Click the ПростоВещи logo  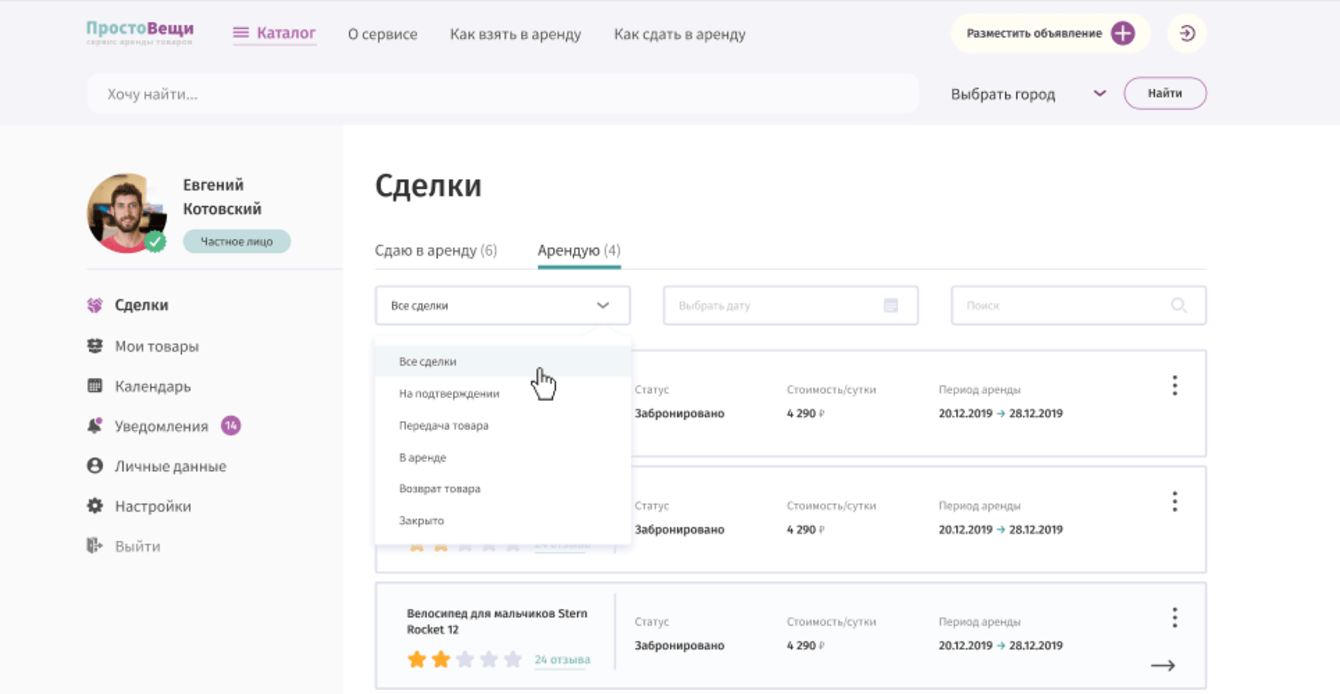pyautogui.click(x=140, y=32)
